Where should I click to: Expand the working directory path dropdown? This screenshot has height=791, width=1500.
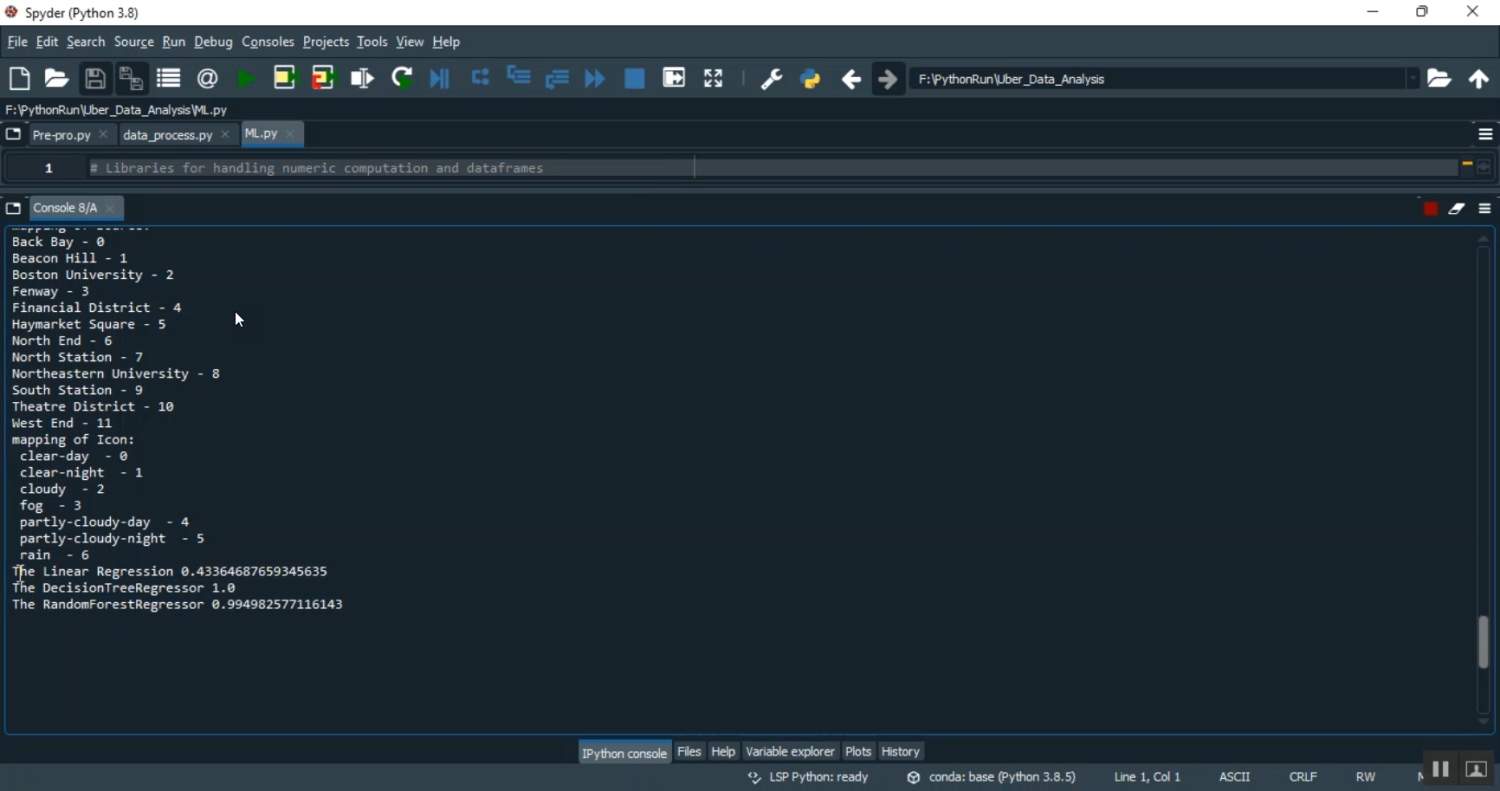(x=1413, y=79)
